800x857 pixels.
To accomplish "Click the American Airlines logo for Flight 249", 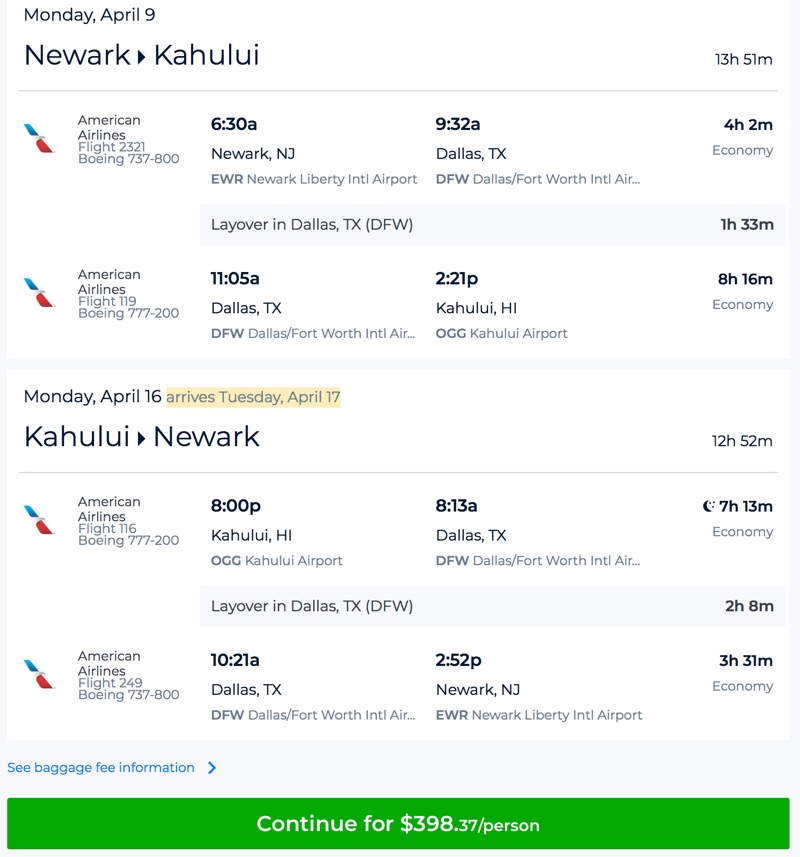I will click(39, 674).
